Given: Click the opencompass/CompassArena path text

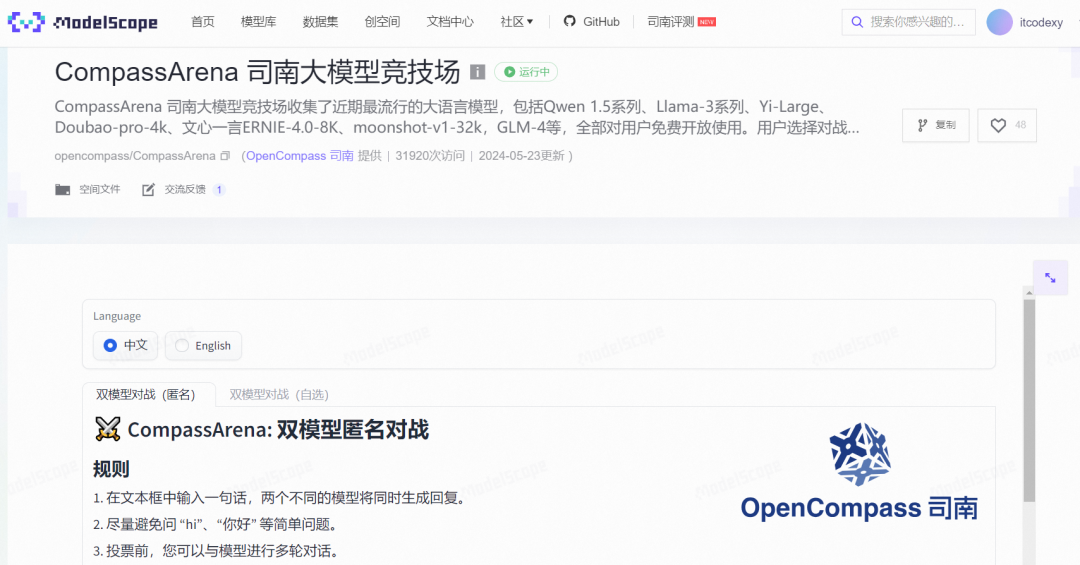Looking at the screenshot, I should click(135, 156).
